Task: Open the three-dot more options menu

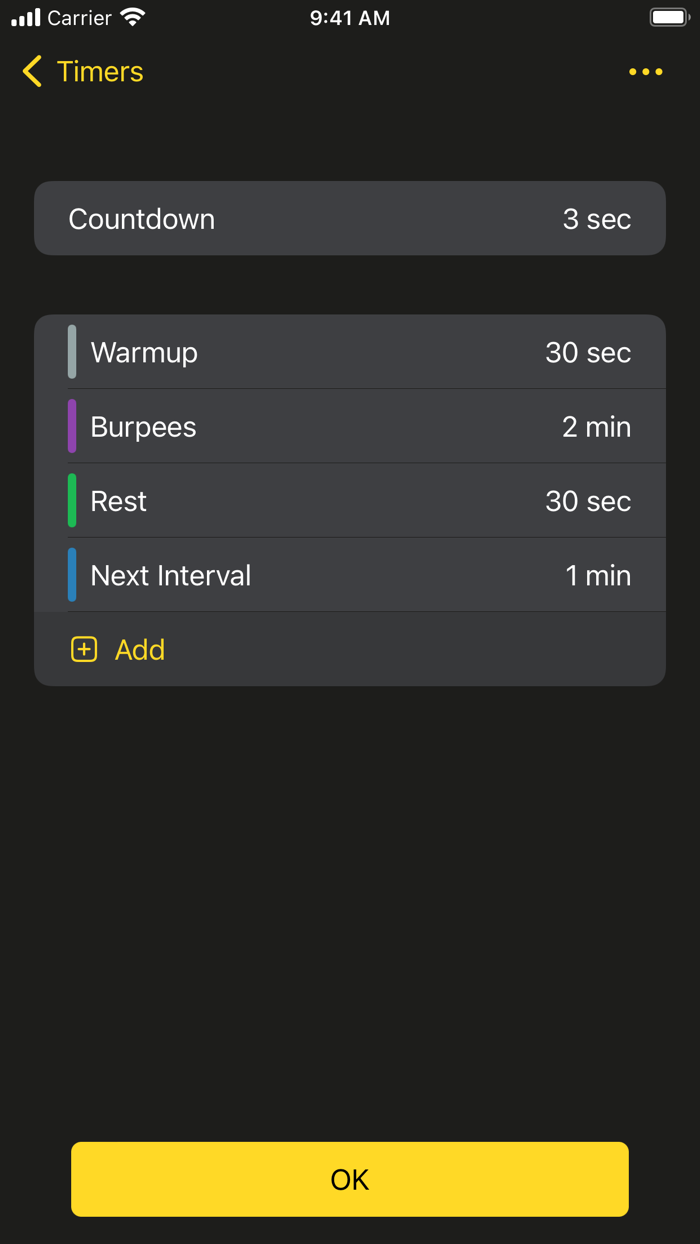Action: pos(645,72)
